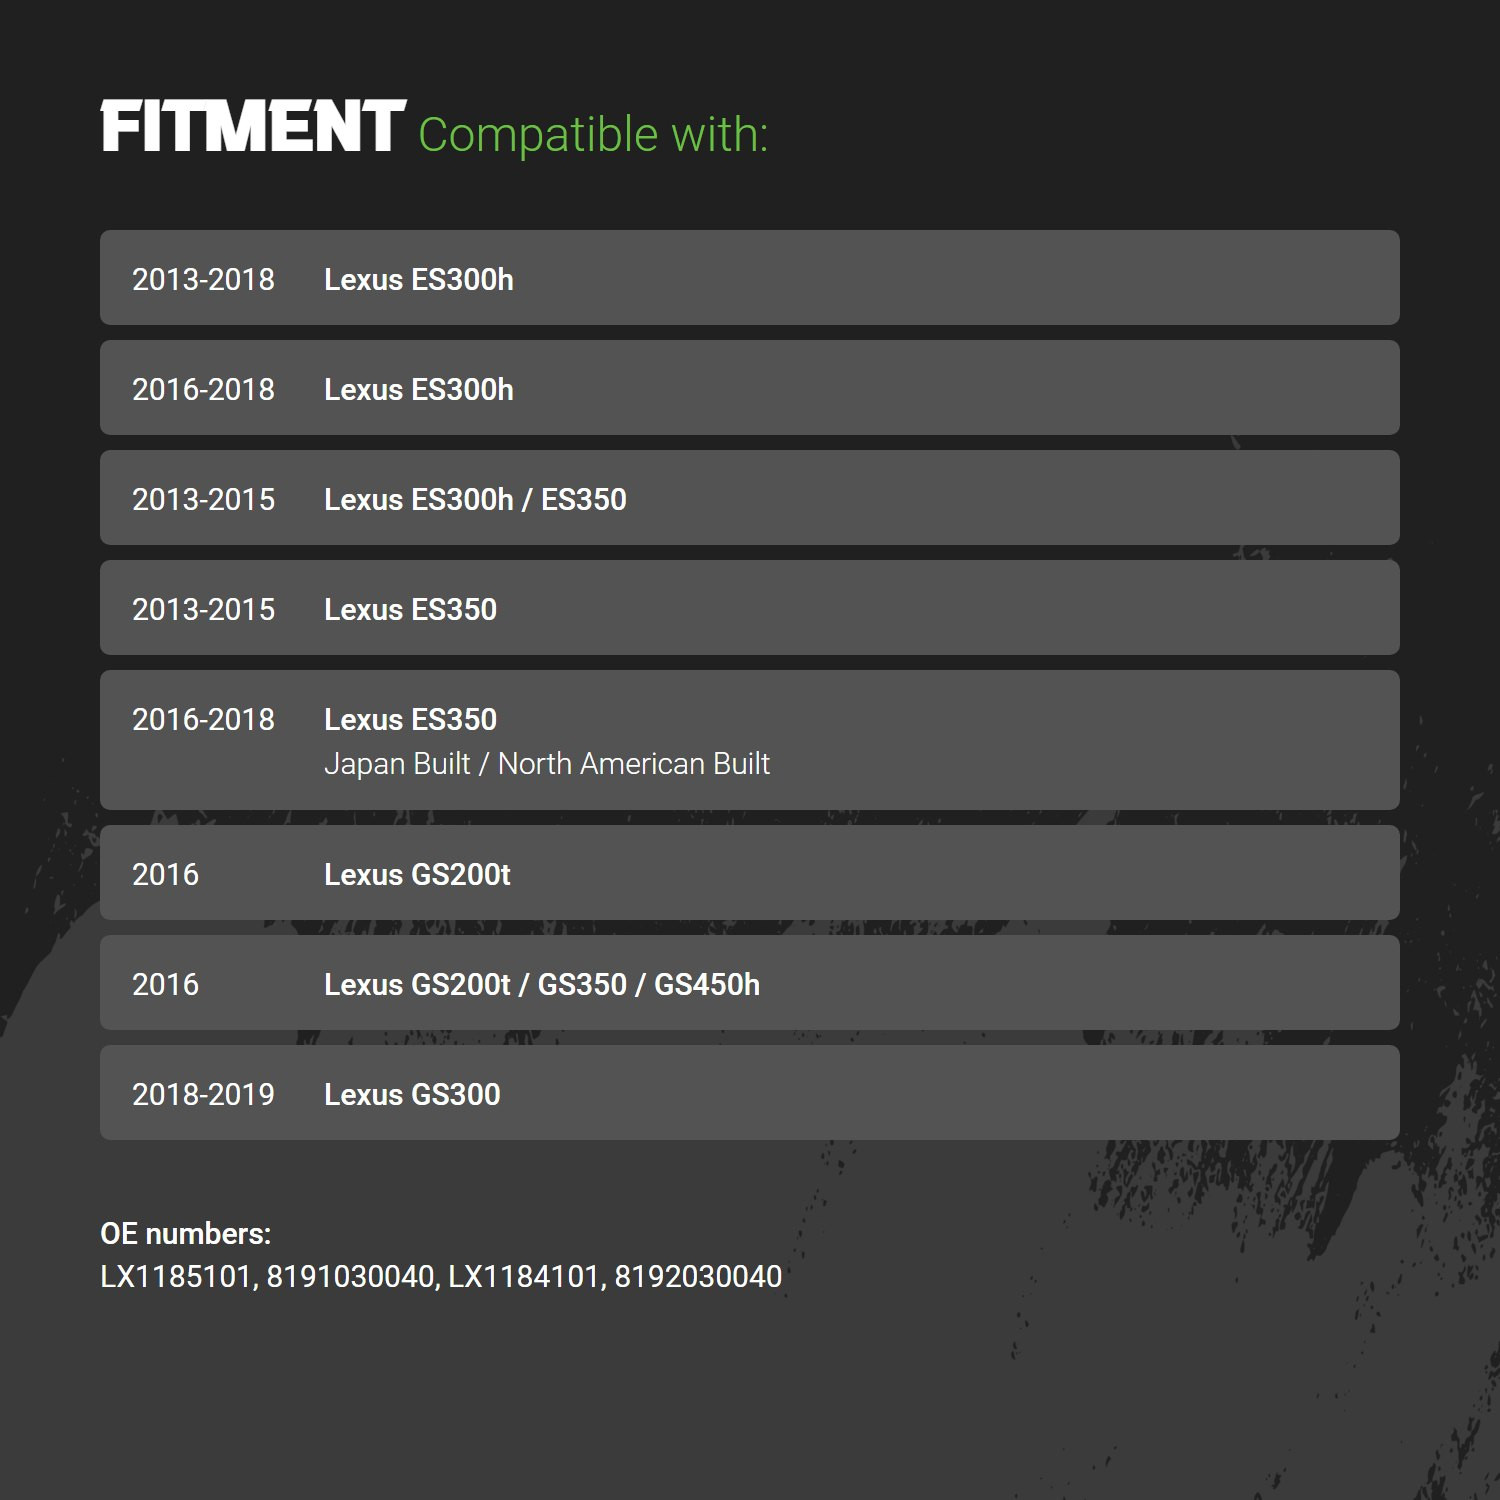This screenshot has width=1500, height=1500.
Task: Click the 'OE numbers:' label
Action: (x=186, y=1234)
